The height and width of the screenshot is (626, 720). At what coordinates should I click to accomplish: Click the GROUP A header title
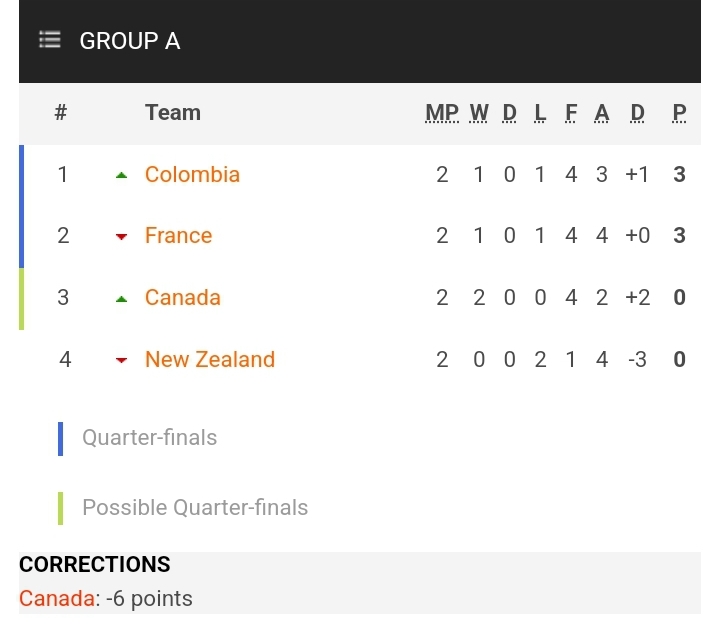130,41
